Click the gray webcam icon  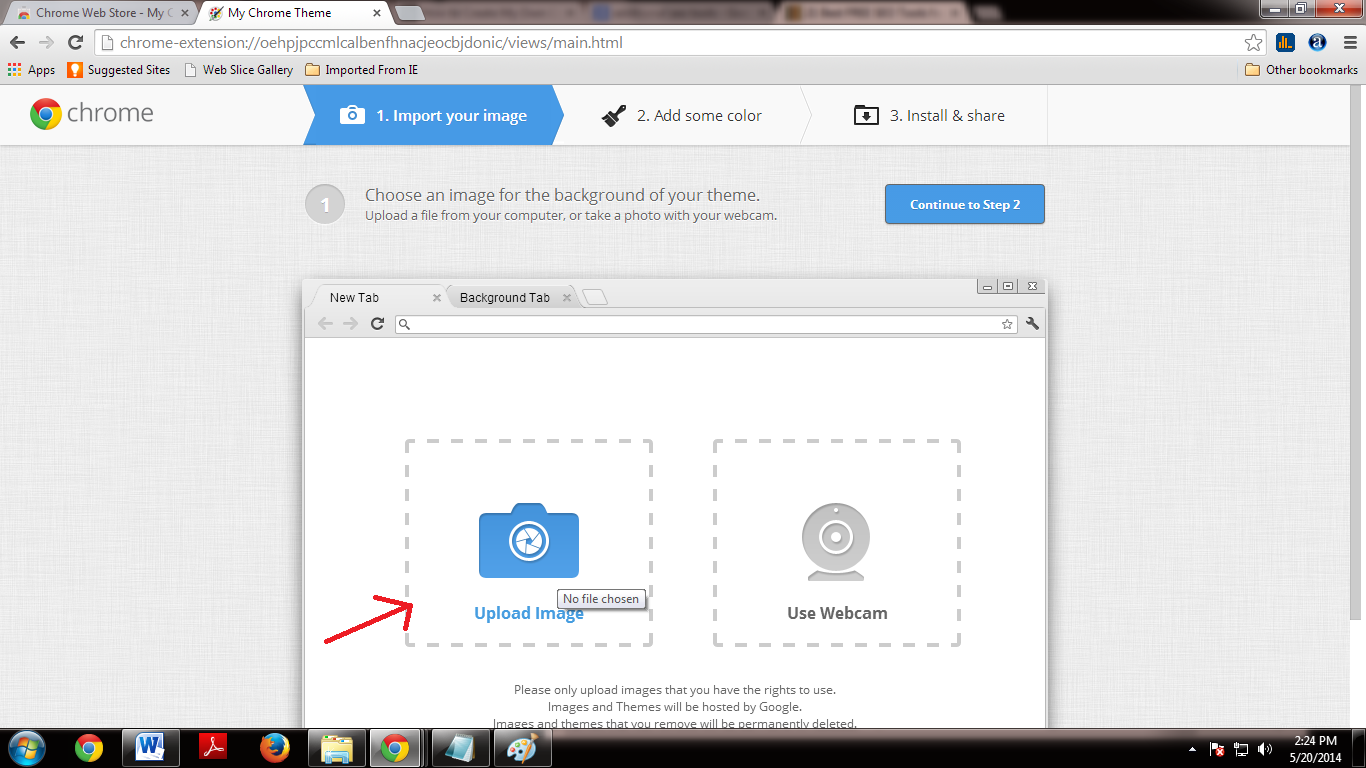[836, 541]
